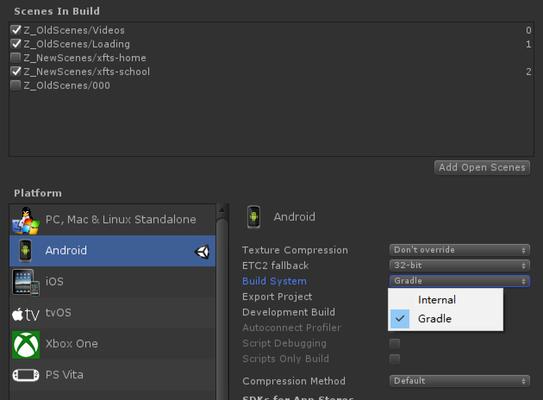Choose the Apple tvOS platform icon

26,314
